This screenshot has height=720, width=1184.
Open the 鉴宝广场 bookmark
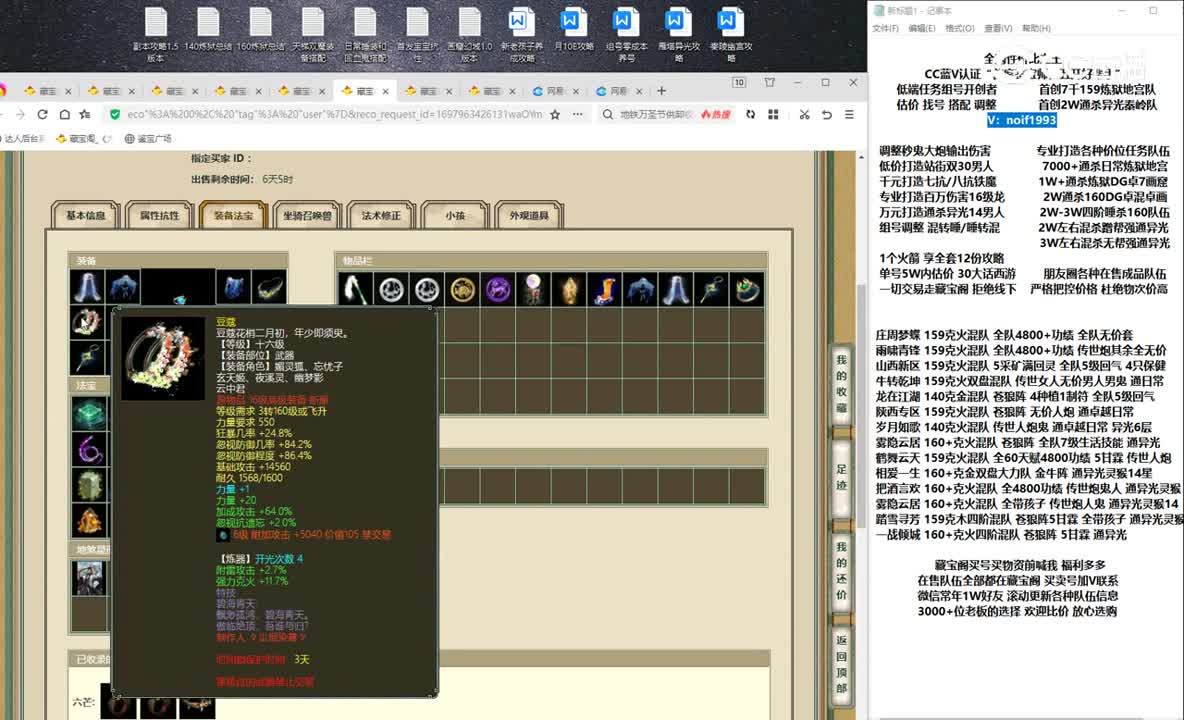tap(148, 138)
